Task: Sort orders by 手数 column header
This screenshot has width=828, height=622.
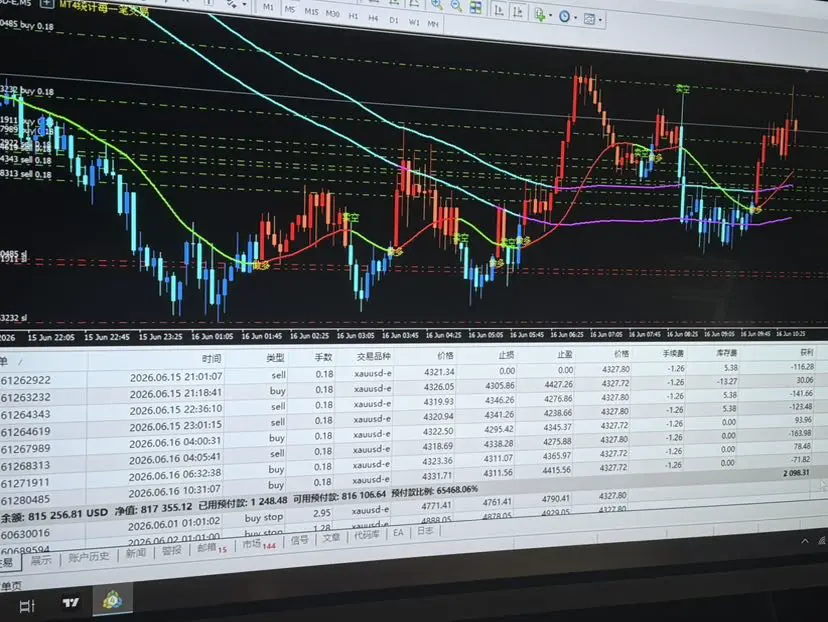Action: pos(323,357)
